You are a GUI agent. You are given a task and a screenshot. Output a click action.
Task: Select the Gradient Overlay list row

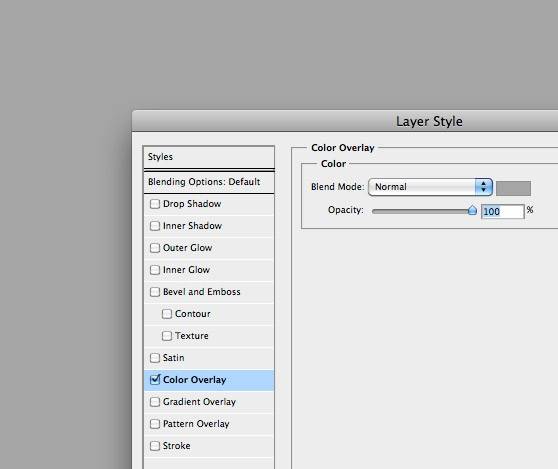click(x=209, y=402)
